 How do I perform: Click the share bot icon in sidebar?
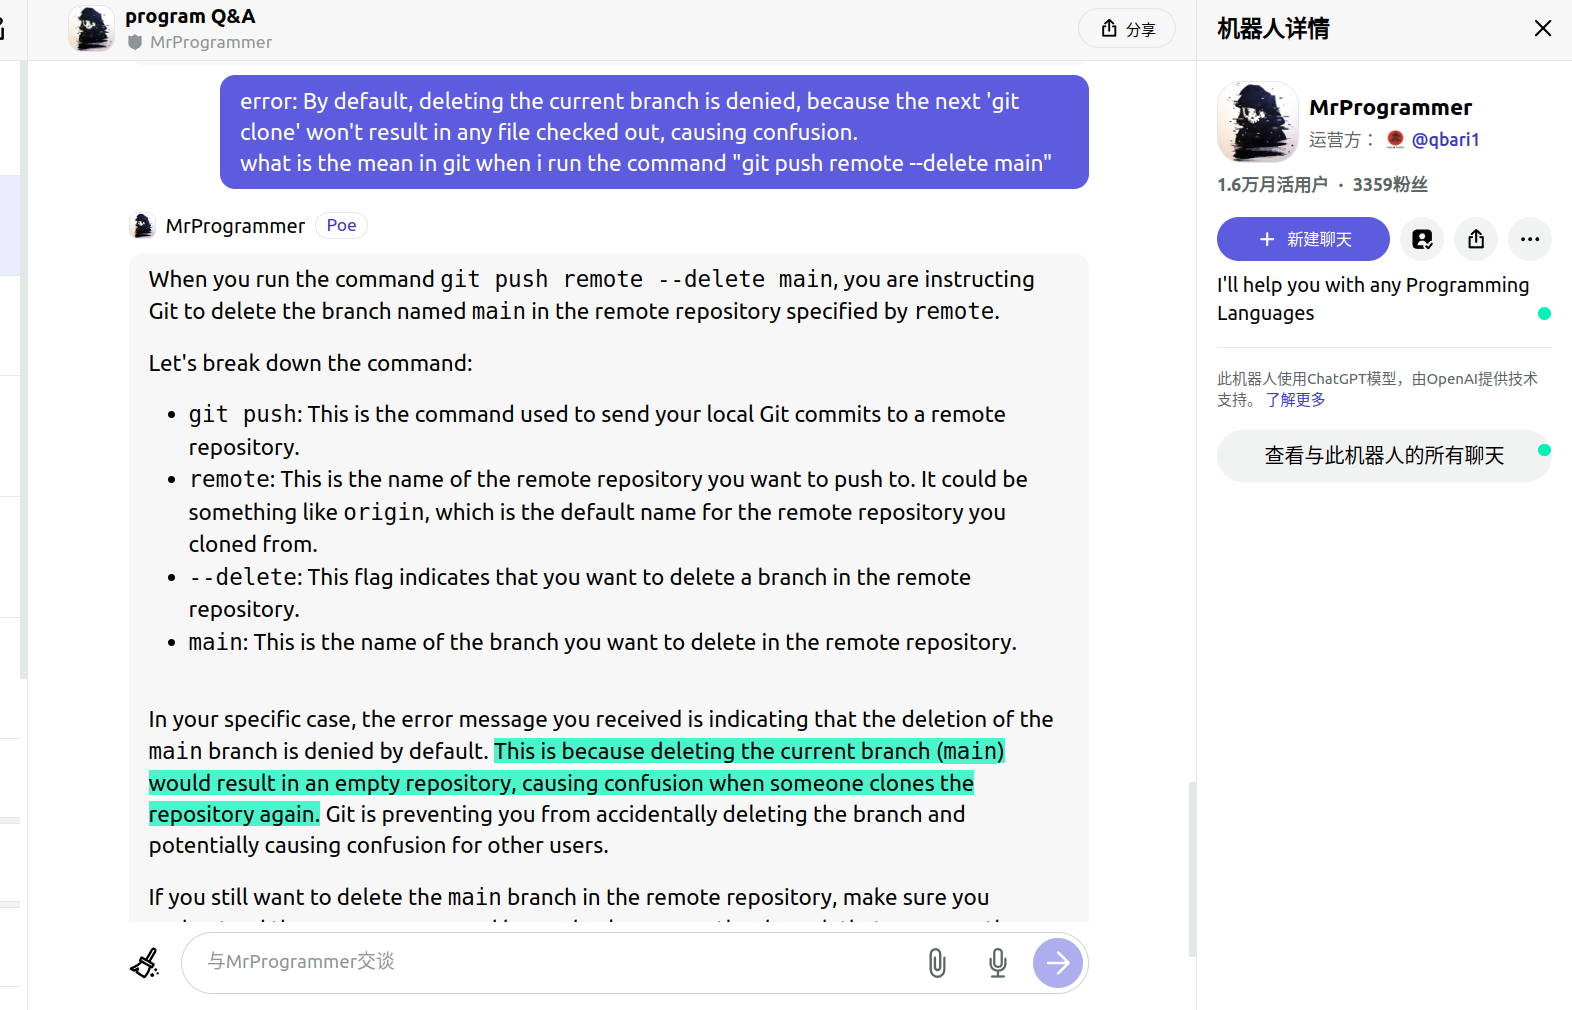tap(1475, 239)
